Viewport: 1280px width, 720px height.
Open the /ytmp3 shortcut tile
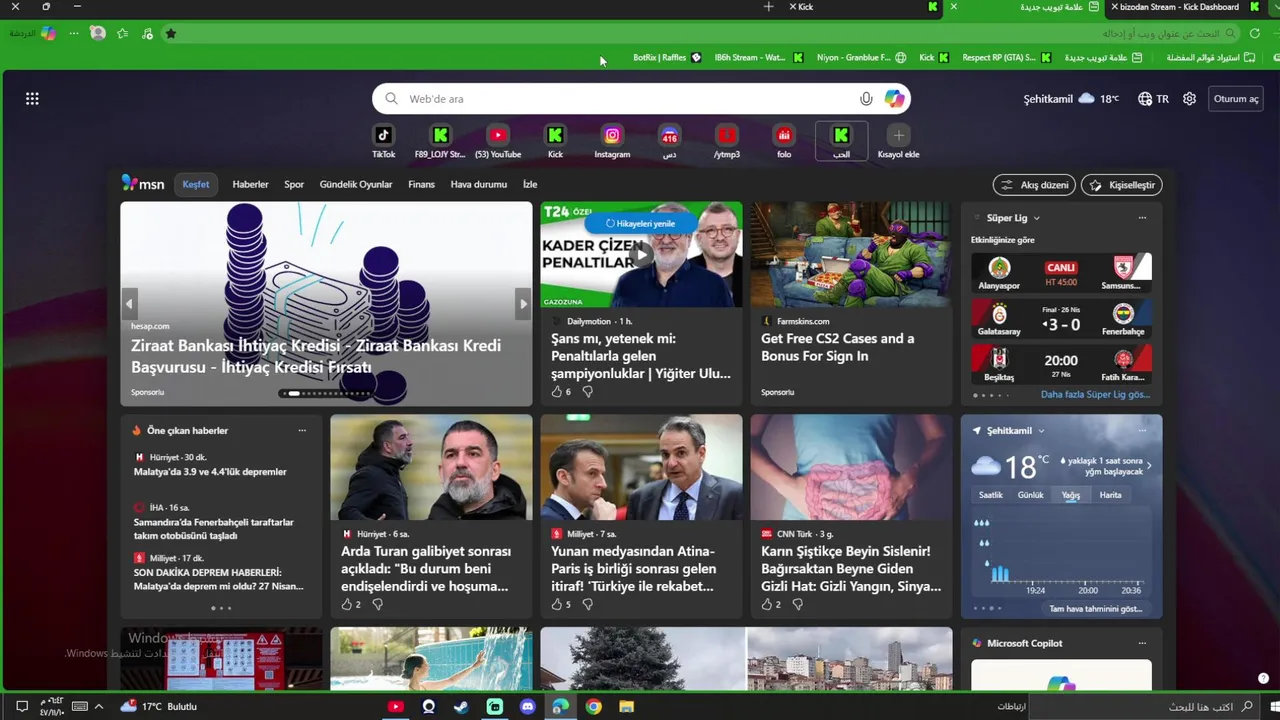coord(727,141)
